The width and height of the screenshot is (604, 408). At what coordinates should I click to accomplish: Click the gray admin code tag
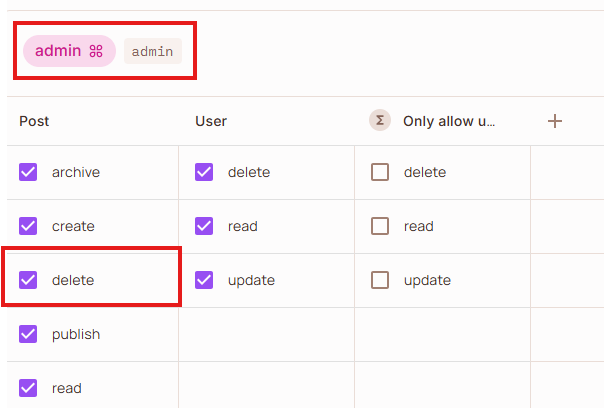(x=153, y=51)
